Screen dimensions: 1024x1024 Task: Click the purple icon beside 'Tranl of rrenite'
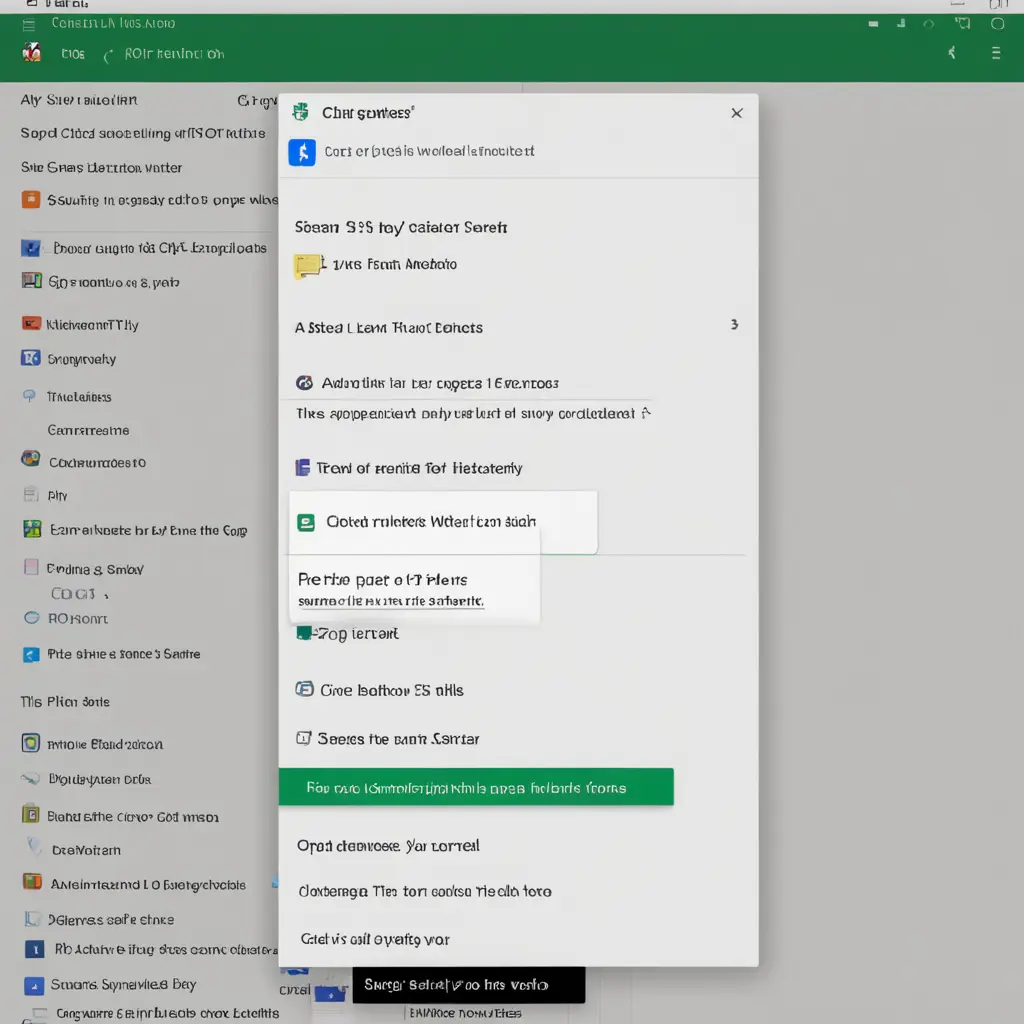point(302,468)
